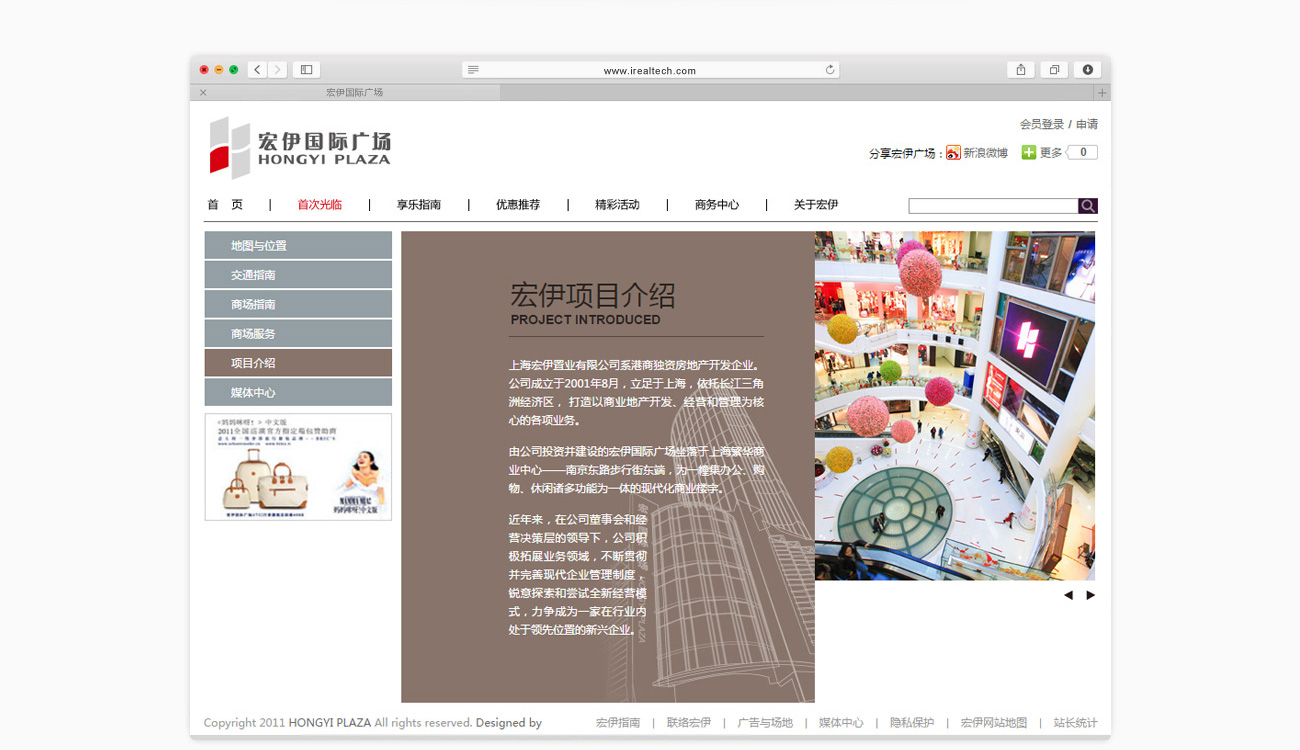The height and width of the screenshot is (750, 1300).
Task: Open the luggage advertisement banner
Action: [298, 467]
